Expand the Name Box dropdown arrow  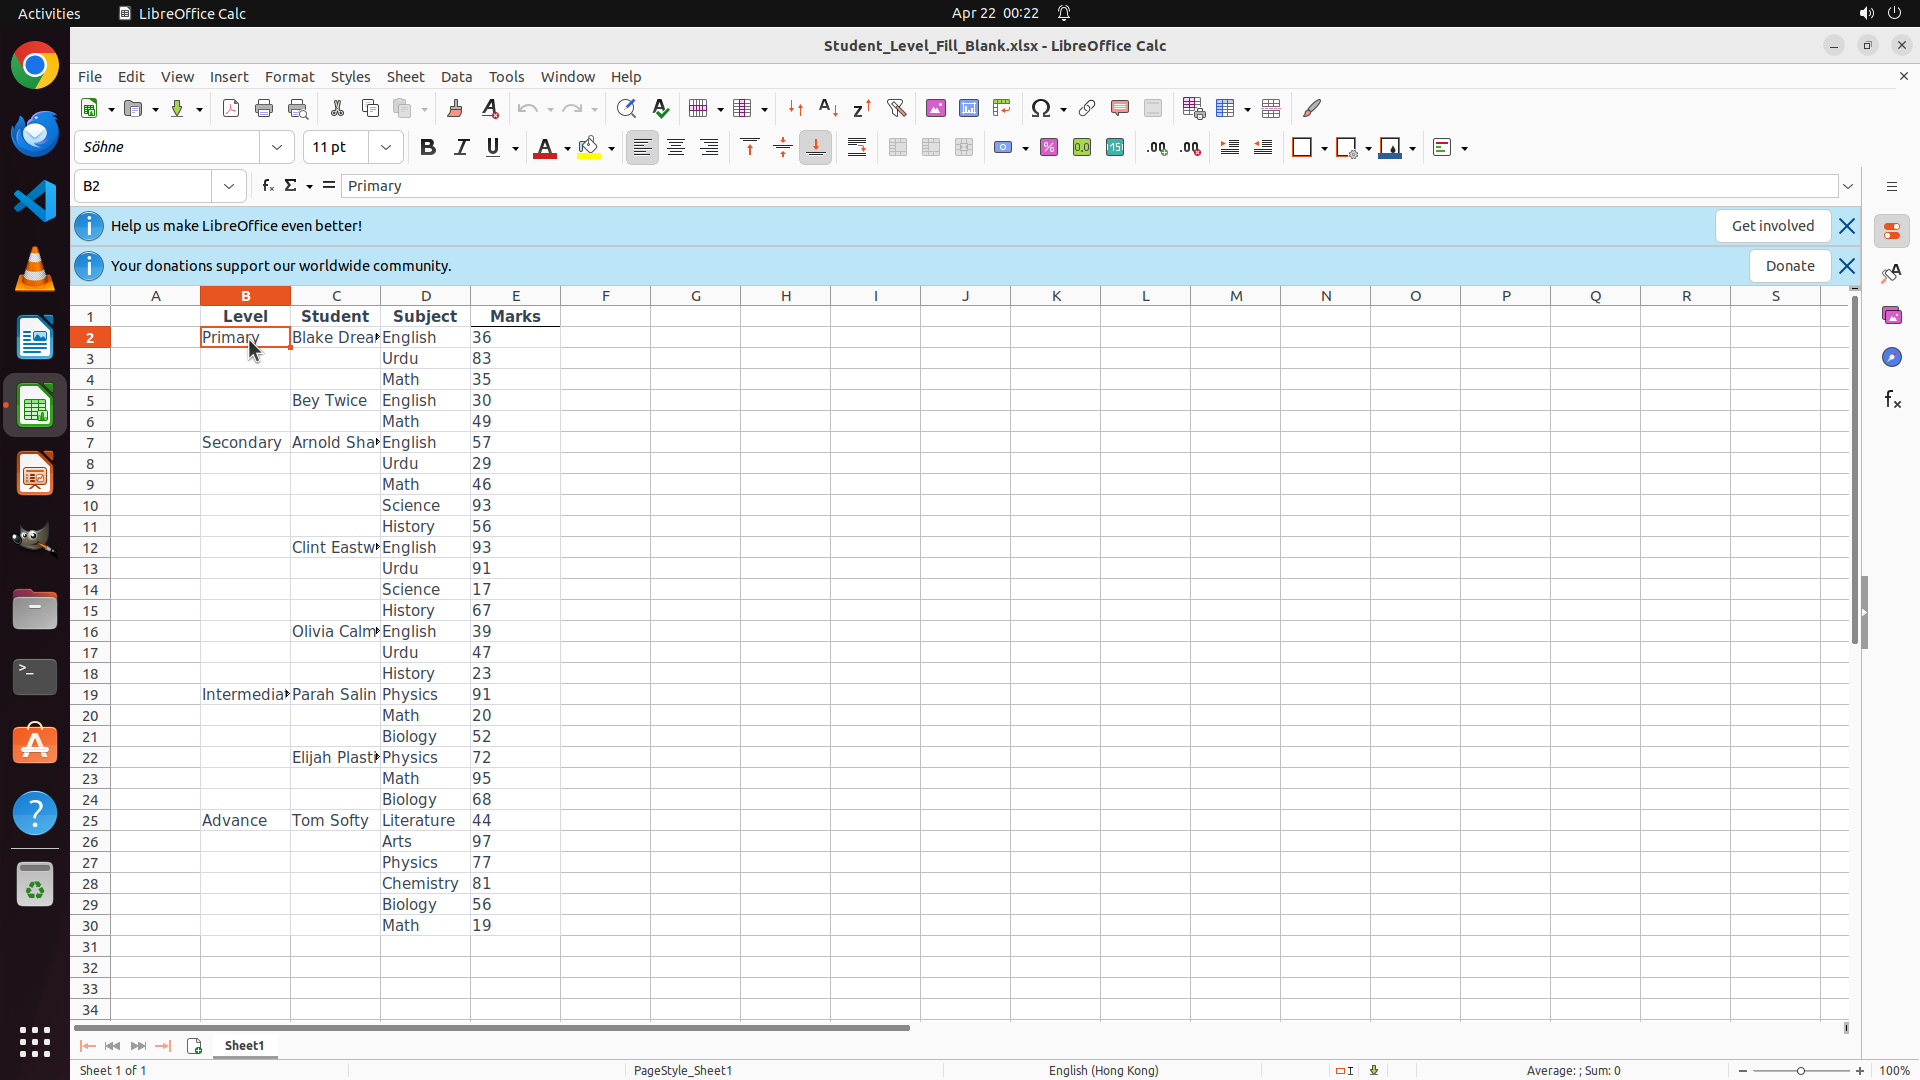point(229,186)
